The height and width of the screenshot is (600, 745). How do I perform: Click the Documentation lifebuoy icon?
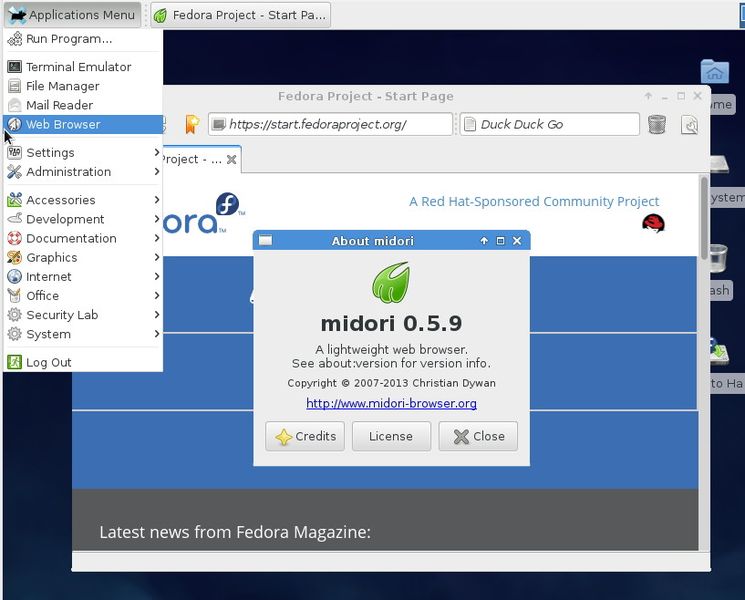(15, 238)
